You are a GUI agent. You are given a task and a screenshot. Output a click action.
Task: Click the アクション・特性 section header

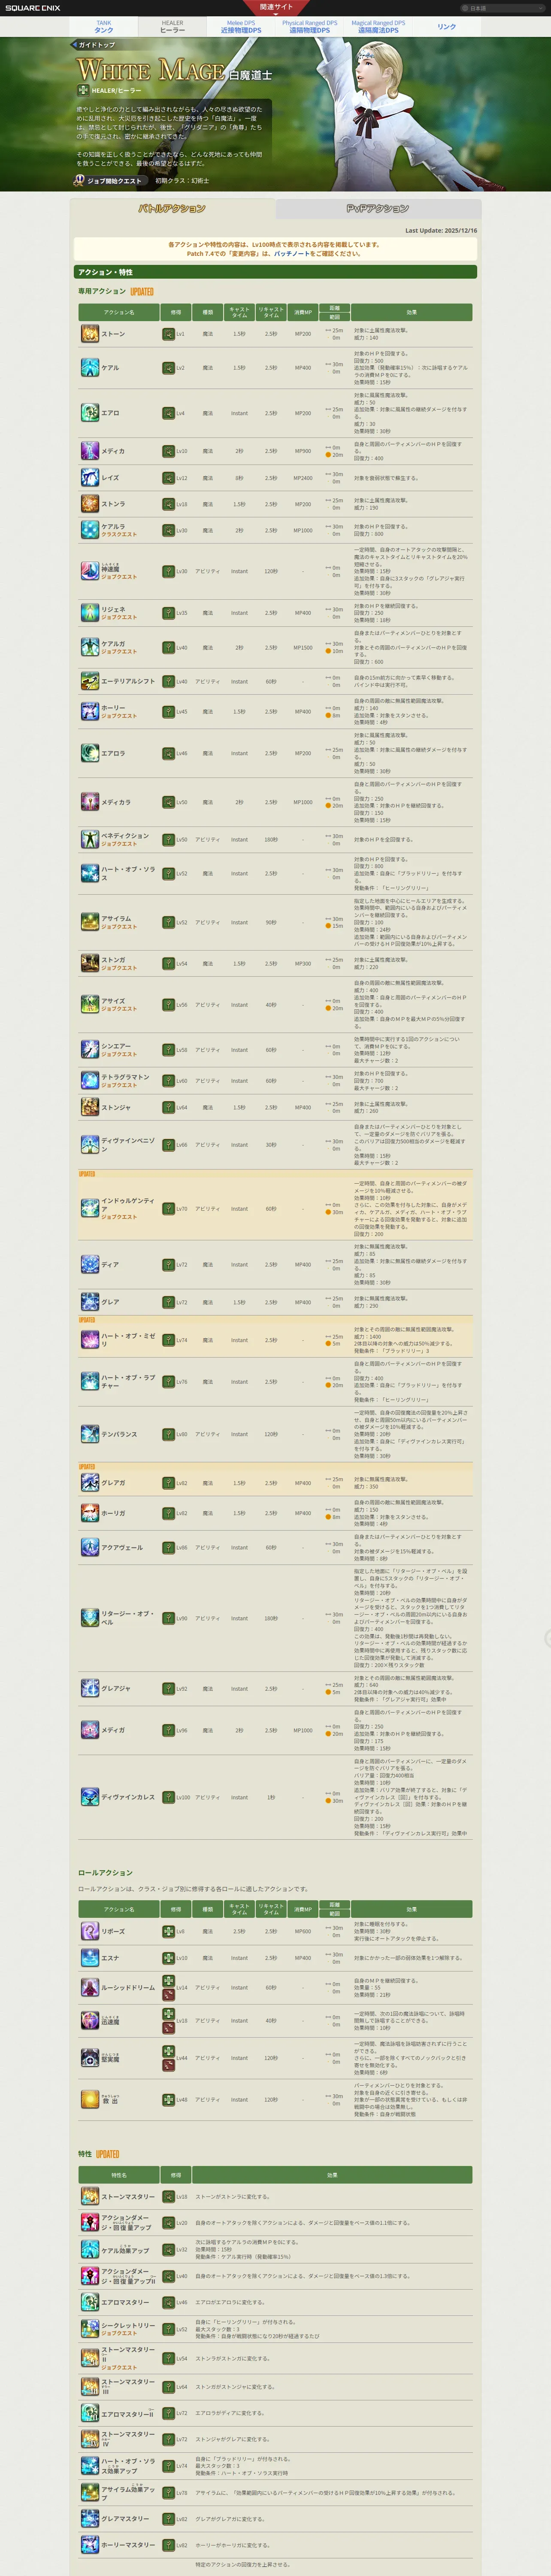click(275, 272)
